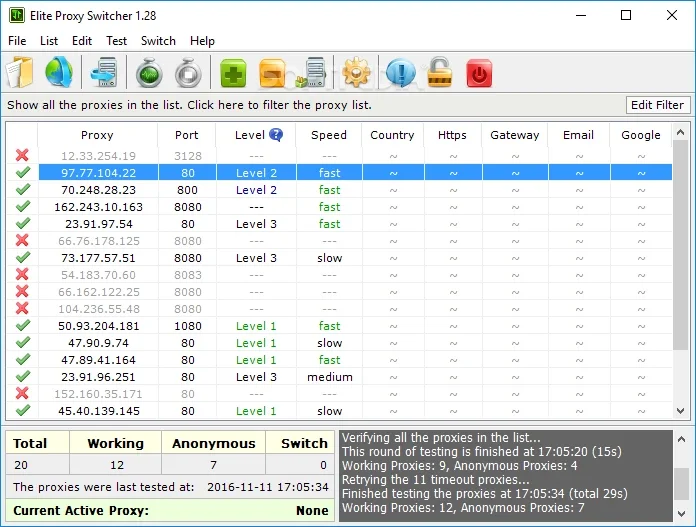Click the globe download proxy list icon
This screenshot has height=527, width=696.
[59, 72]
